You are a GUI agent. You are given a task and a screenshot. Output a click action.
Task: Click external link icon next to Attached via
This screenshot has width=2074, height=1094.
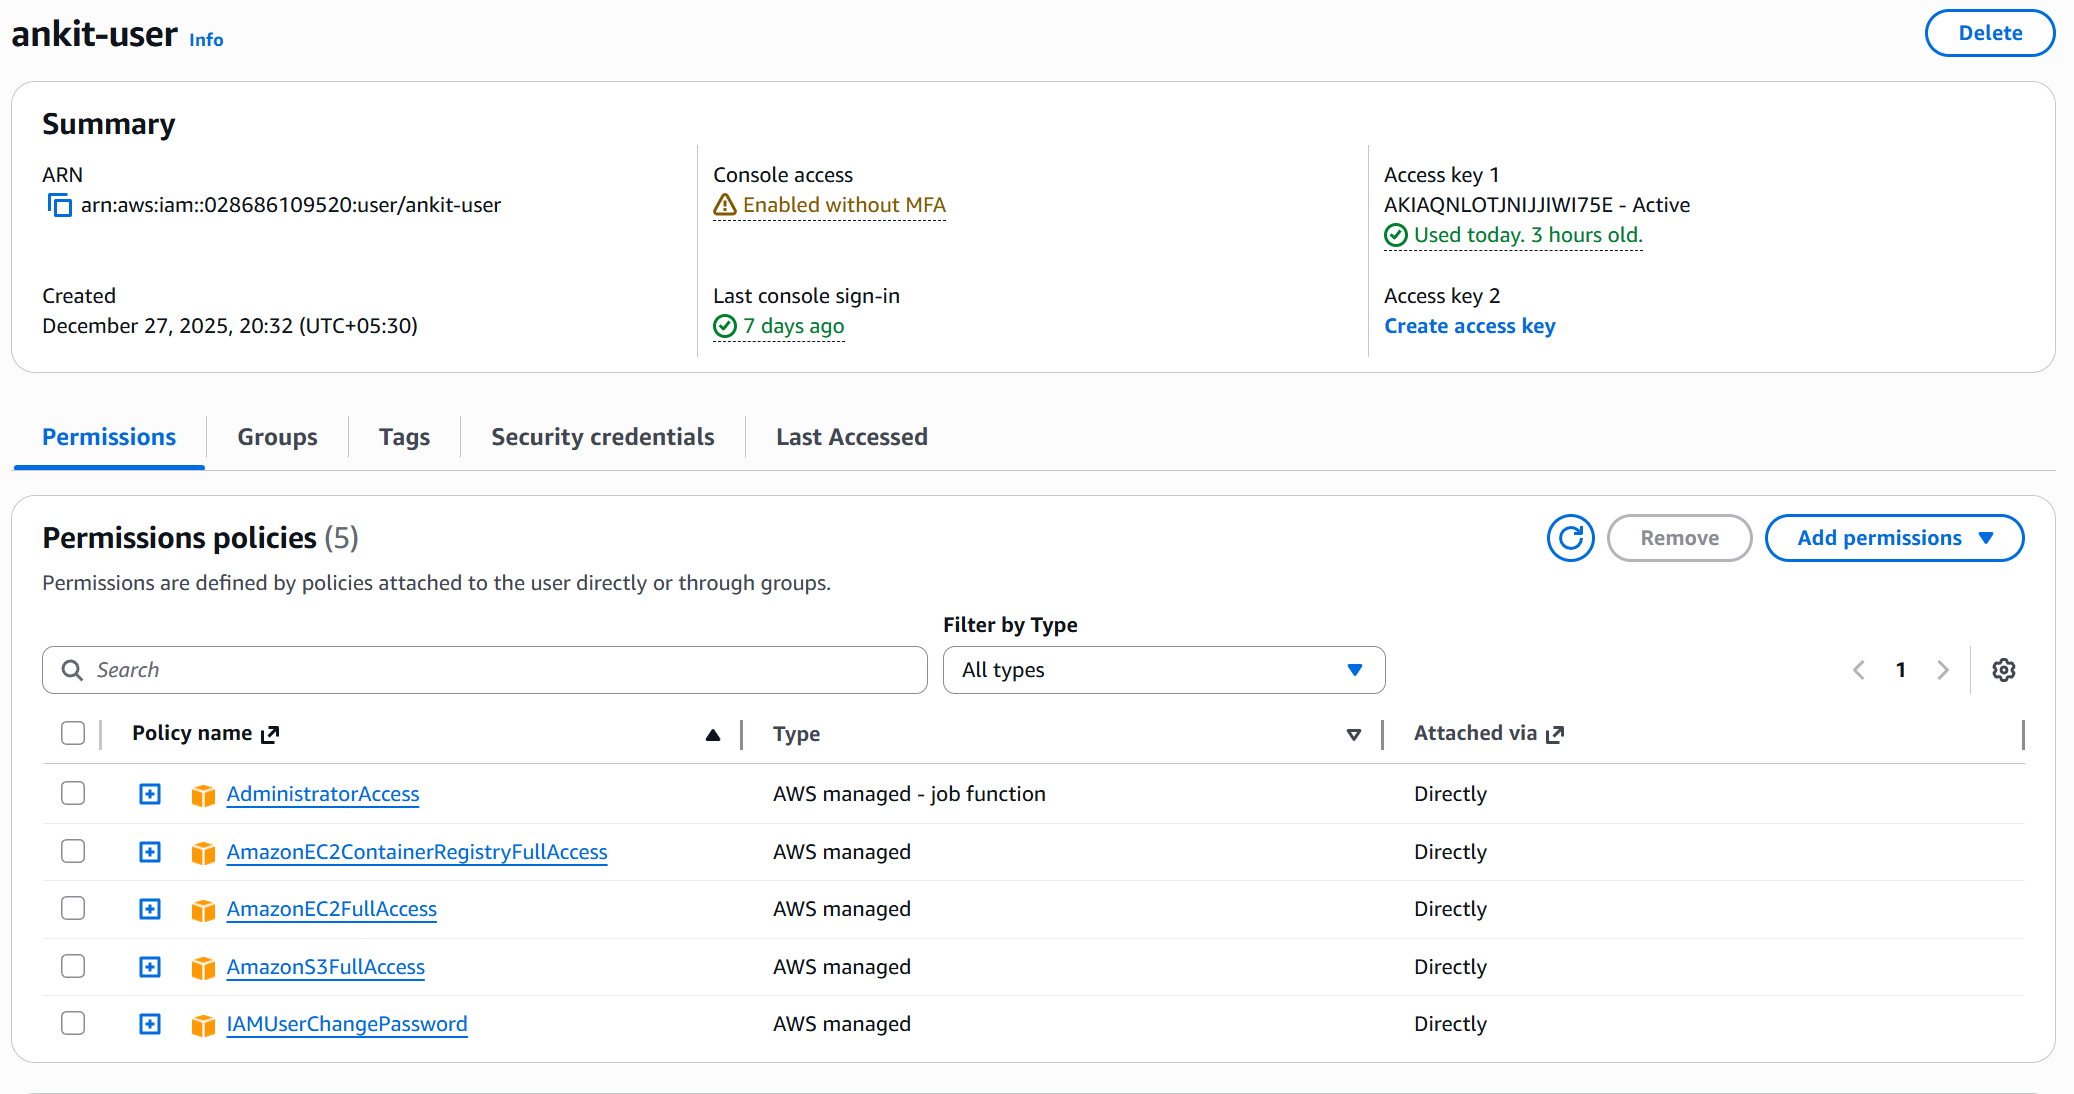pyautogui.click(x=1555, y=735)
